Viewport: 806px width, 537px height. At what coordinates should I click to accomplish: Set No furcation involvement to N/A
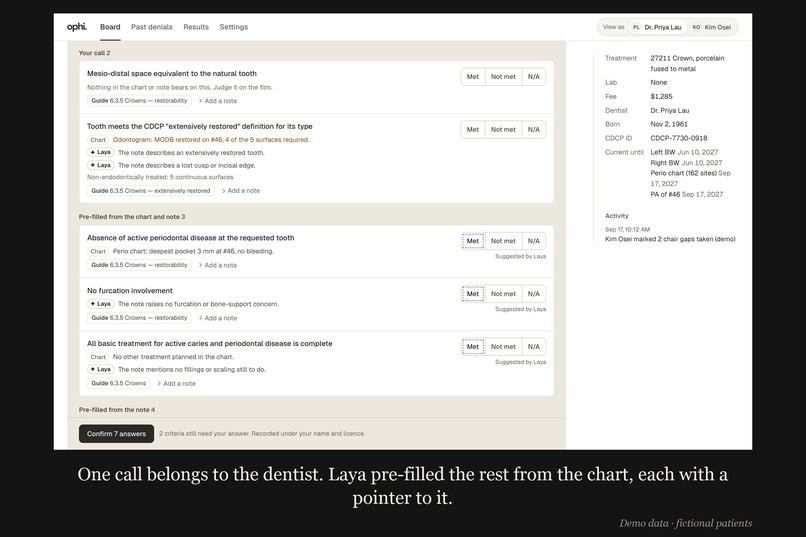[x=534, y=294]
